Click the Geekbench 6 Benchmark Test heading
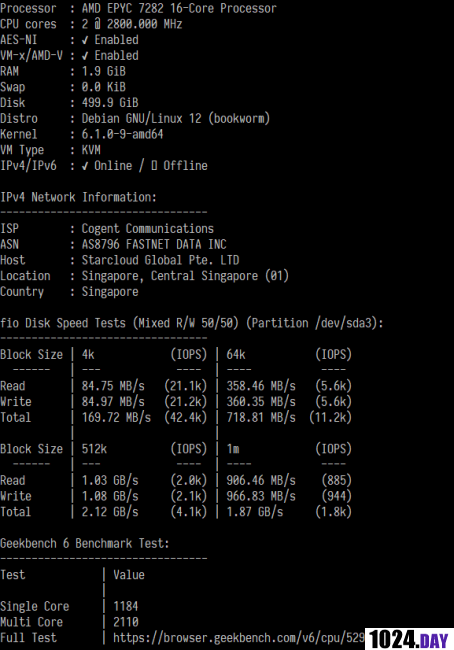The height and width of the screenshot is (650, 454). (85, 543)
